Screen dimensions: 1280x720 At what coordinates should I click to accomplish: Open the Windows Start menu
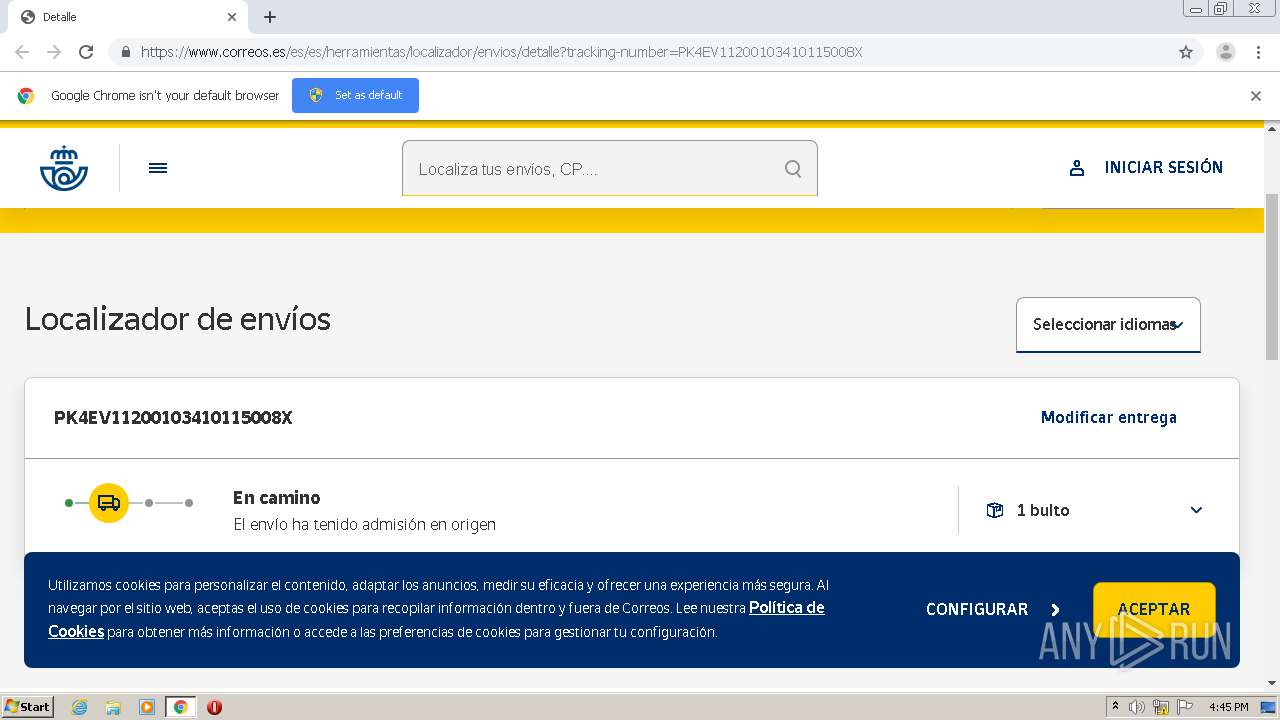tap(28, 707)
